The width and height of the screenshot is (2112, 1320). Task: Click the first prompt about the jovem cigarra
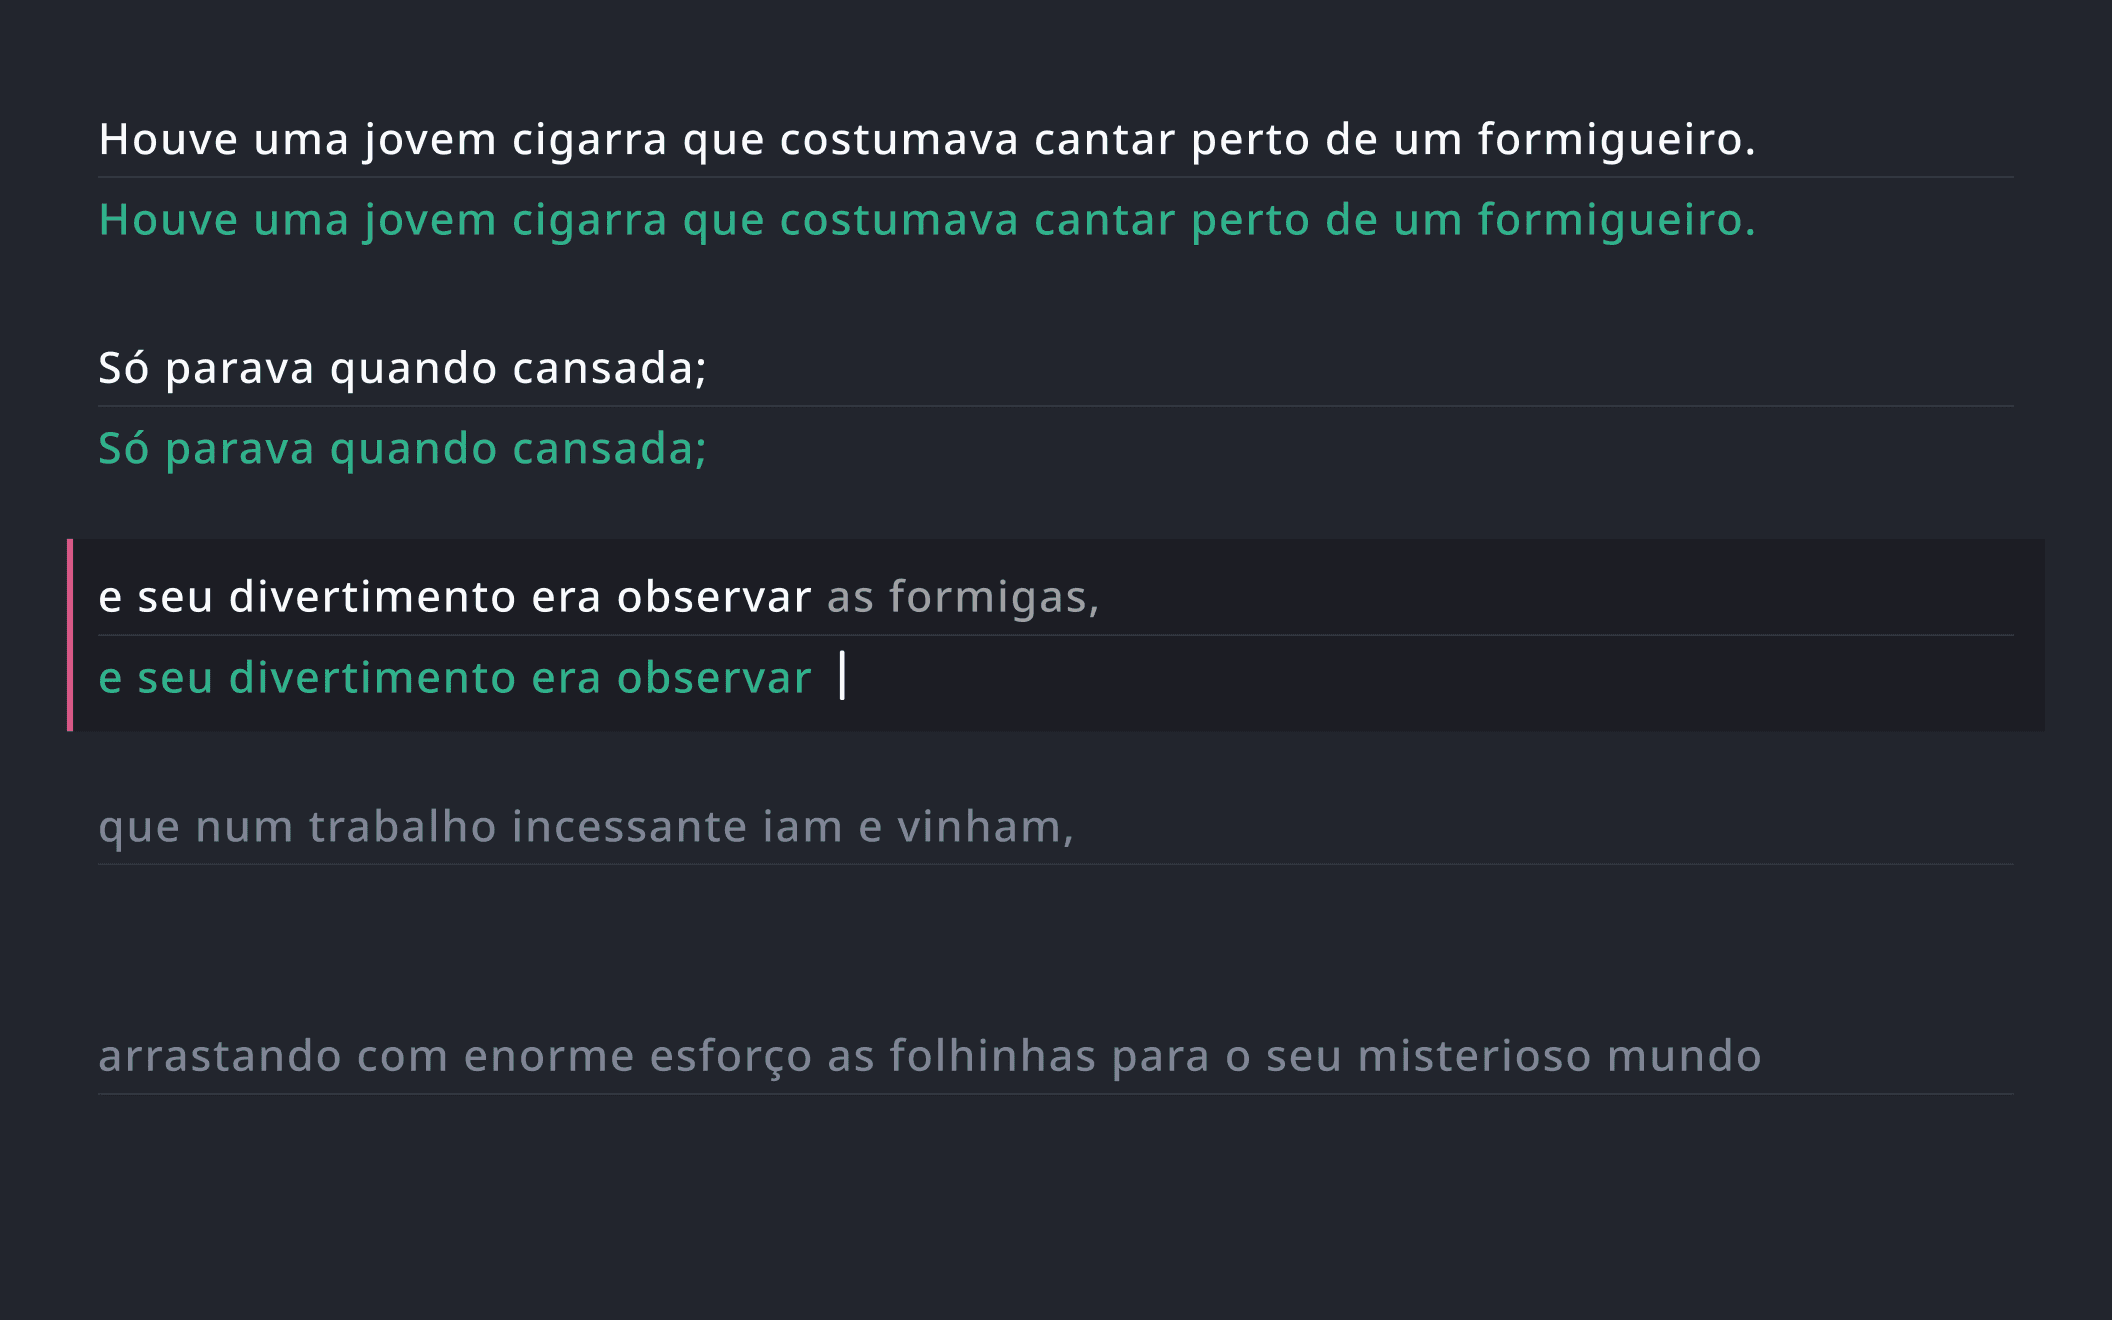(925, 141)
